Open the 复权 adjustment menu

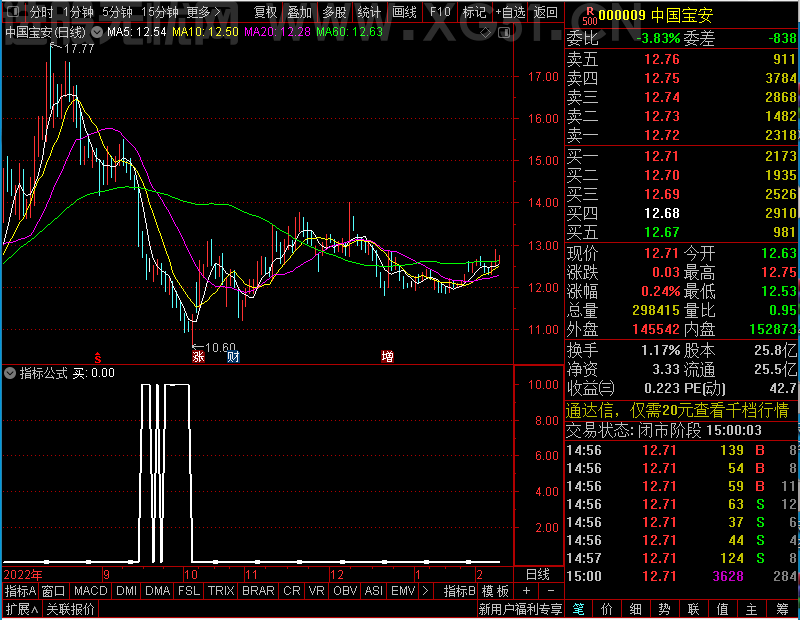pos(265,12)
